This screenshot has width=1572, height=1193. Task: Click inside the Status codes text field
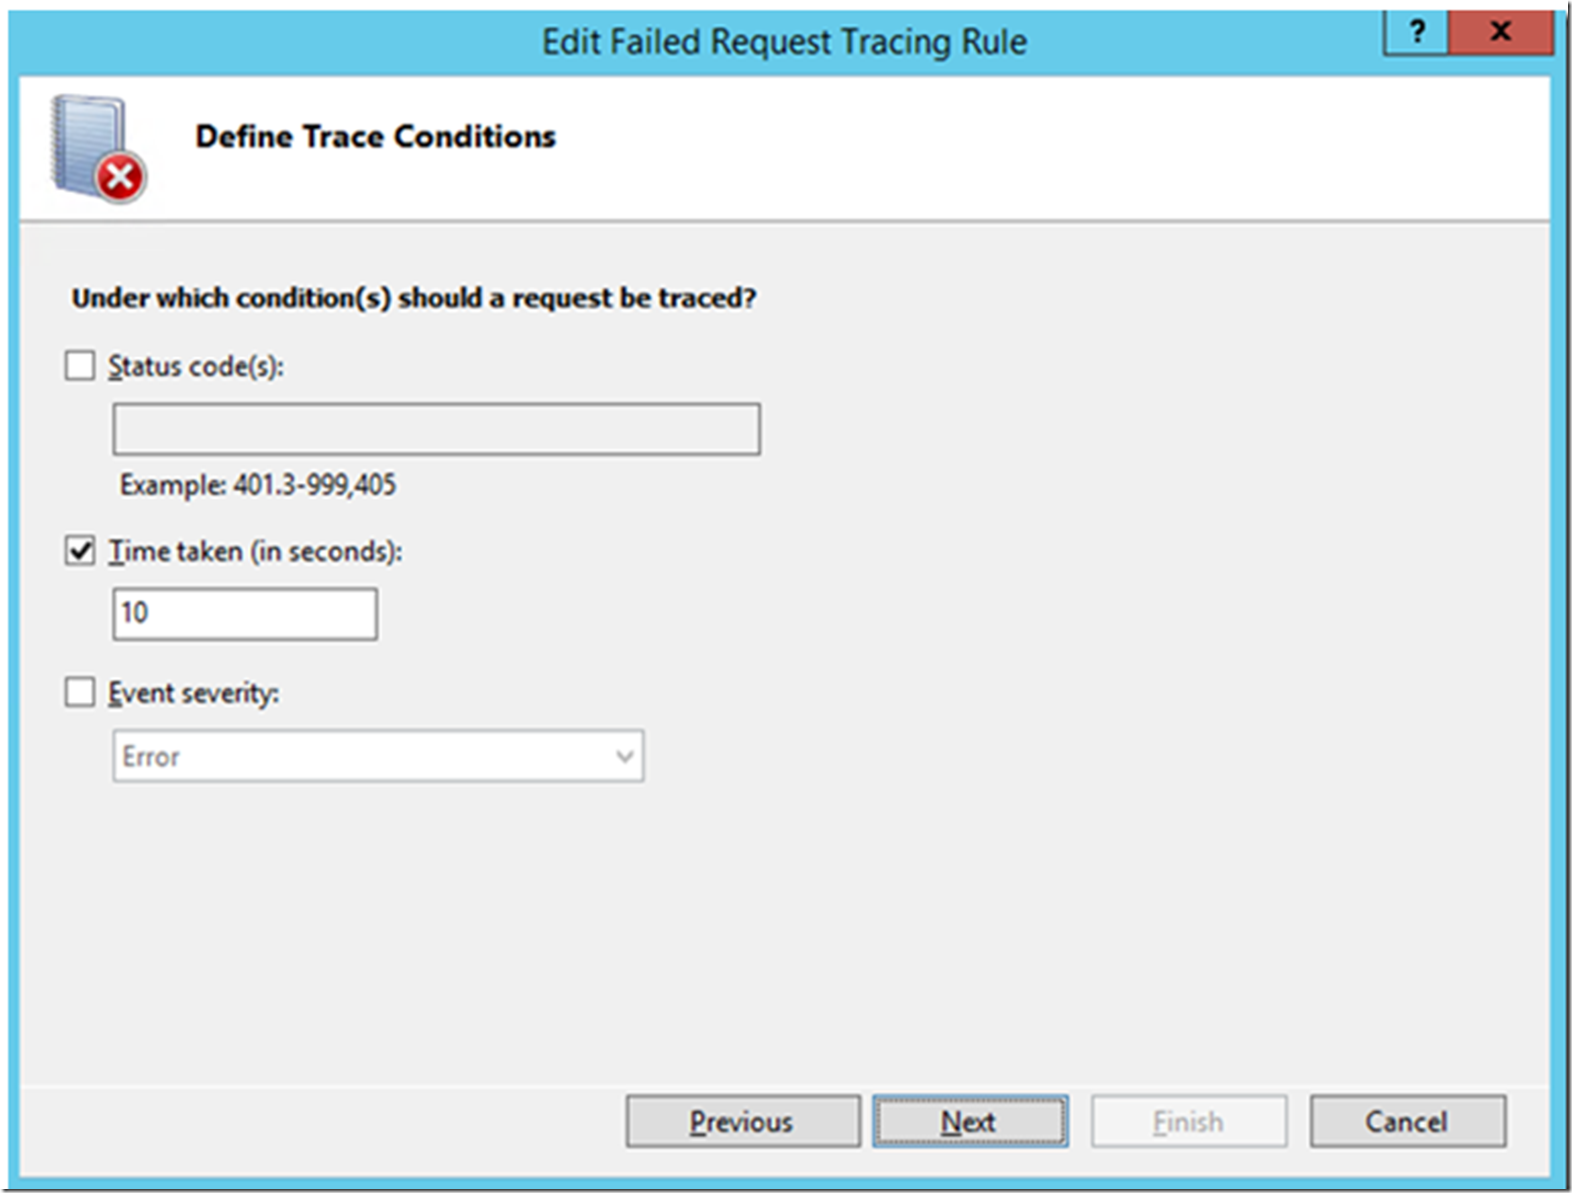tap(436, 430)
